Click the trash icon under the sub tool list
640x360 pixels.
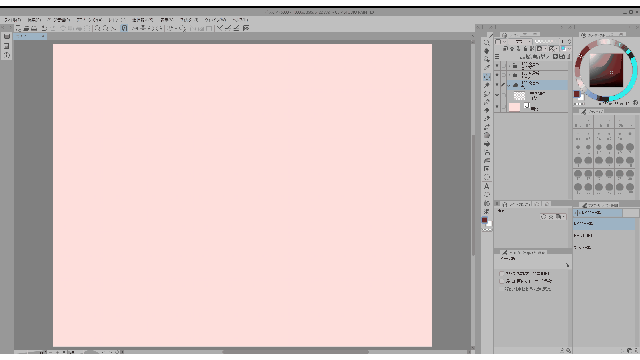[x=636, y=350]
